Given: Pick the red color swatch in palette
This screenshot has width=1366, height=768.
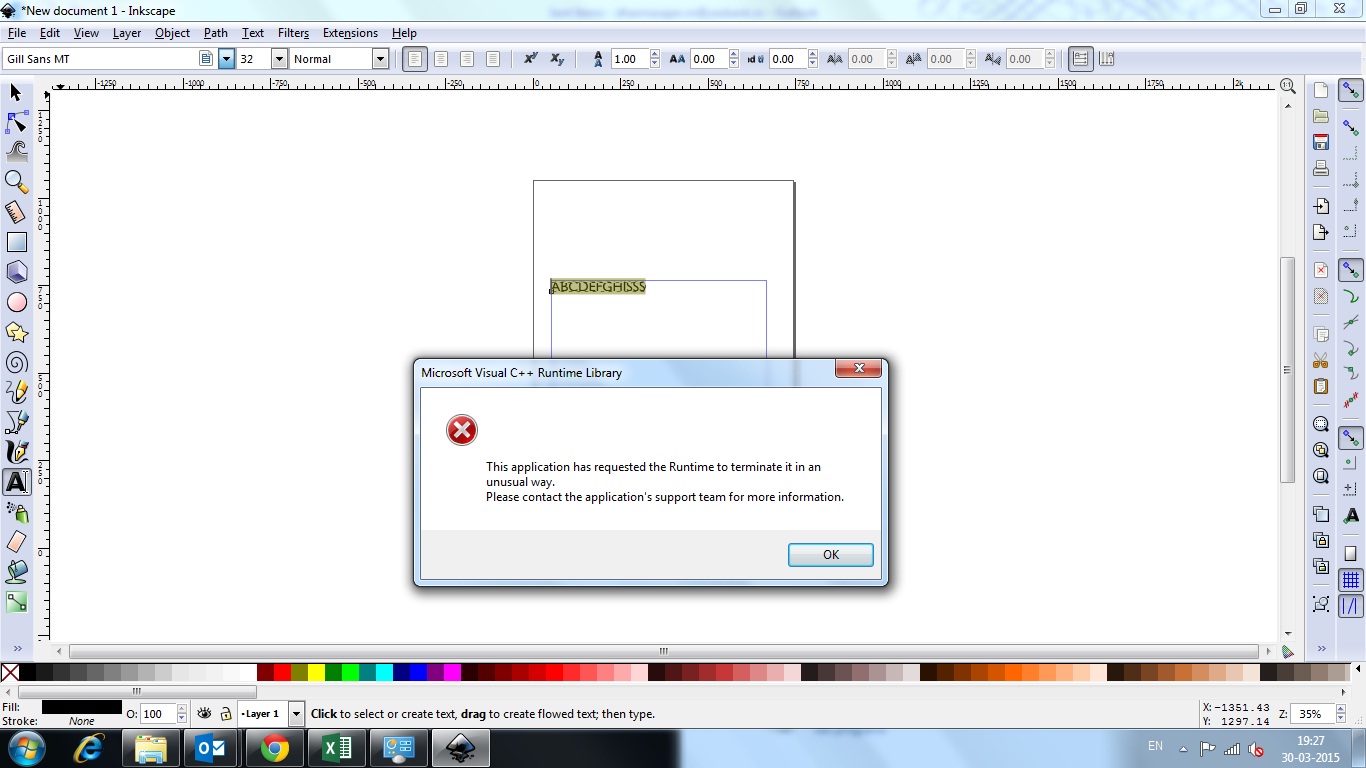Looking at the screenshot, I should click(x=282, y=673).
